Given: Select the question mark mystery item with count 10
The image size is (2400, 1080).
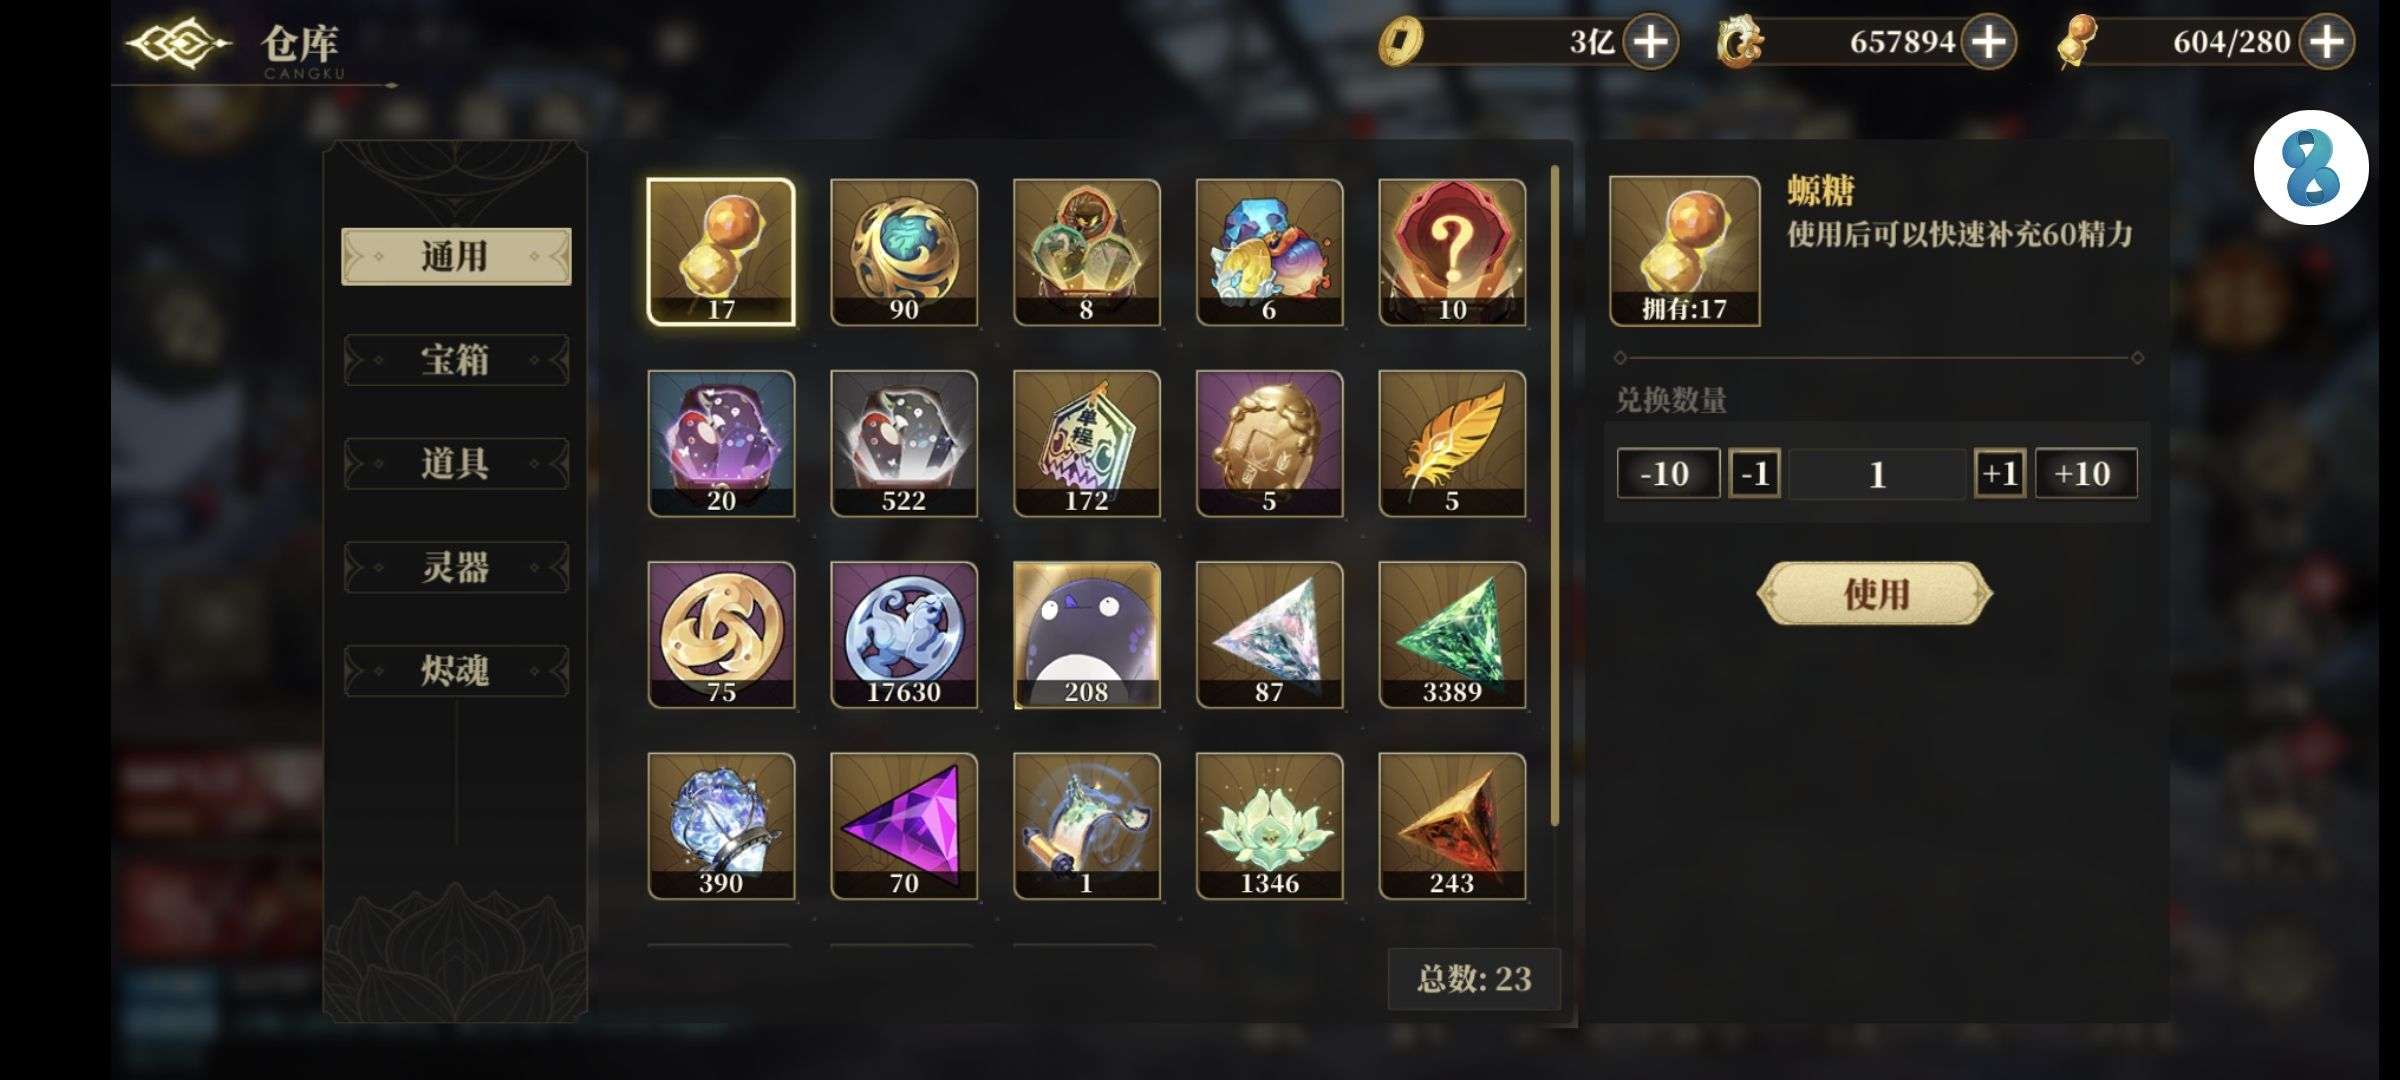Looking at the screenshot, I should [1452, 252].
